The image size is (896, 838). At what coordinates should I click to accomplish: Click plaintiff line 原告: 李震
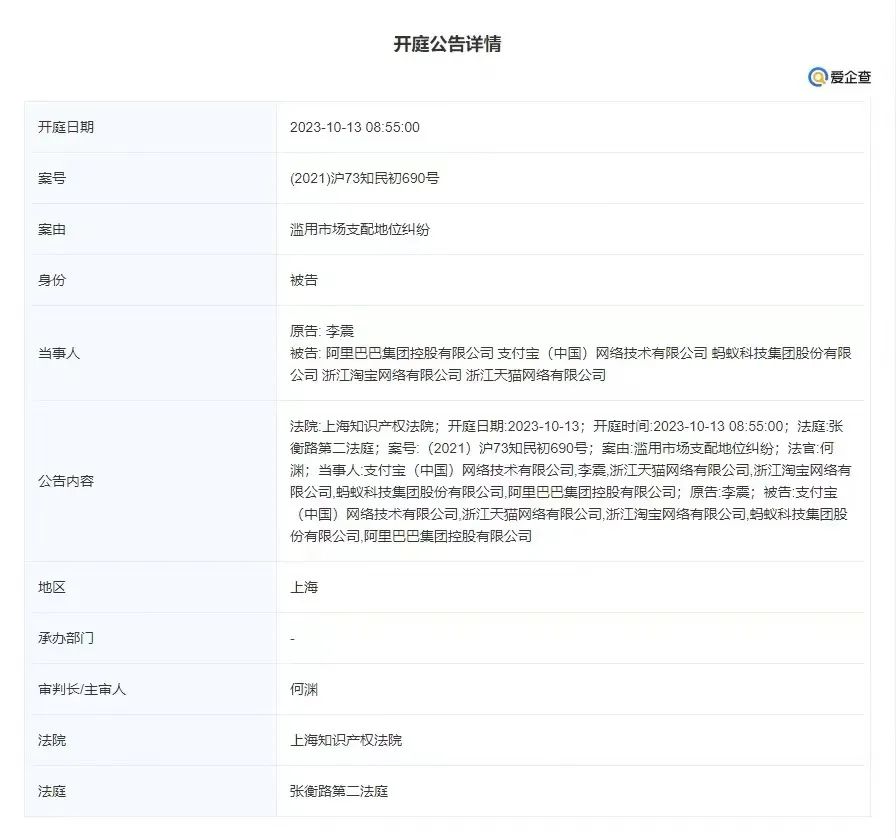322,331
